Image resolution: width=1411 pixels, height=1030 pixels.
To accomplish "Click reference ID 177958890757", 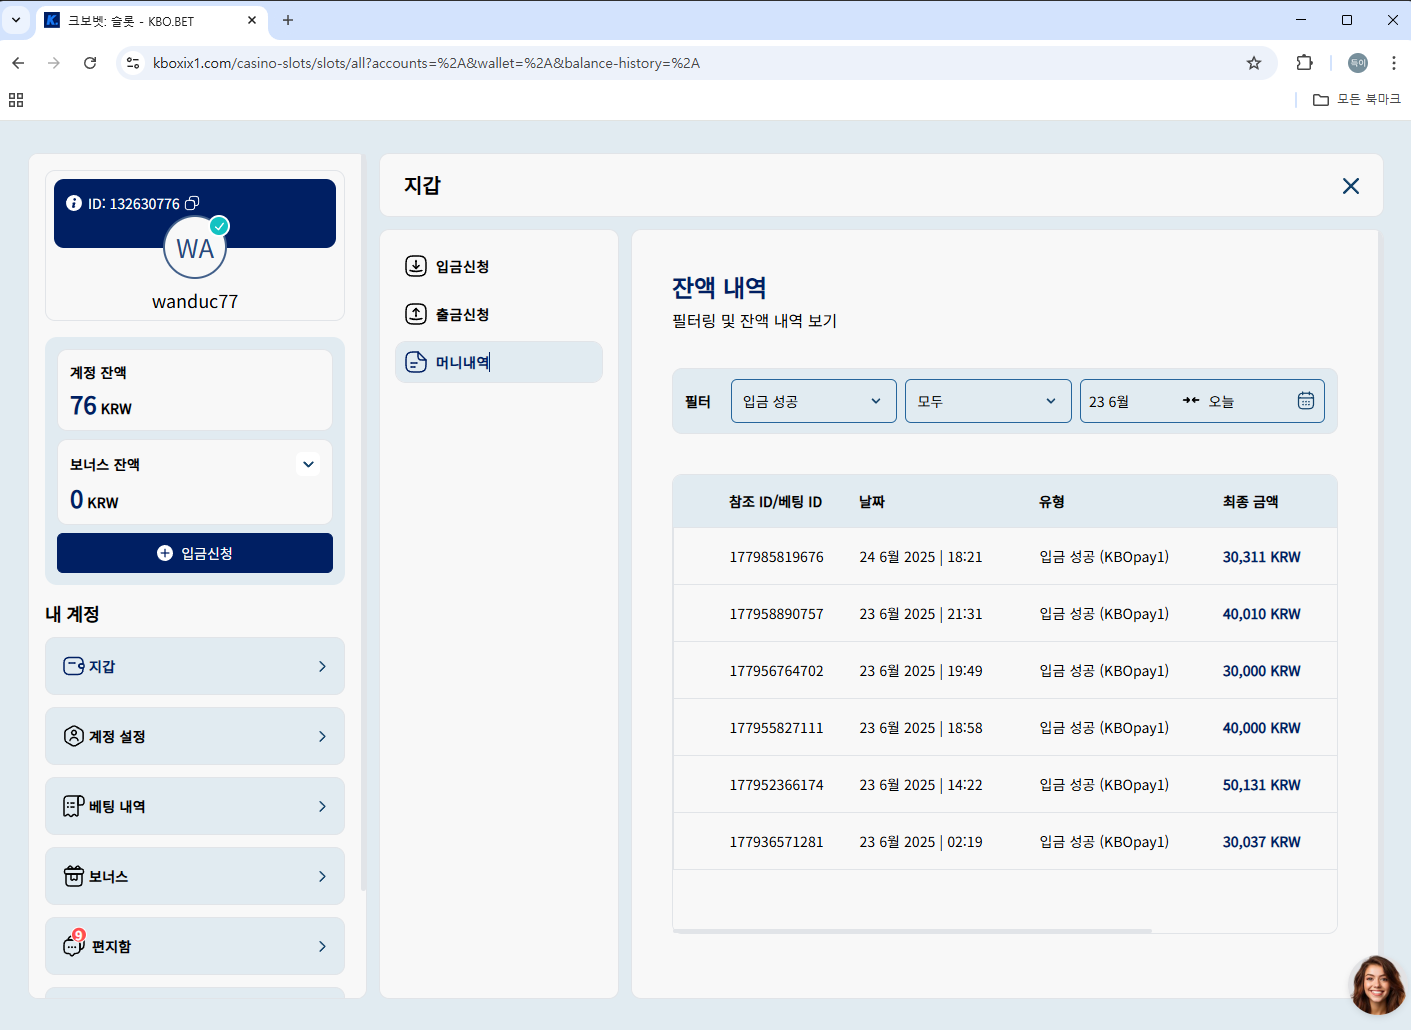I will [776, 614].
